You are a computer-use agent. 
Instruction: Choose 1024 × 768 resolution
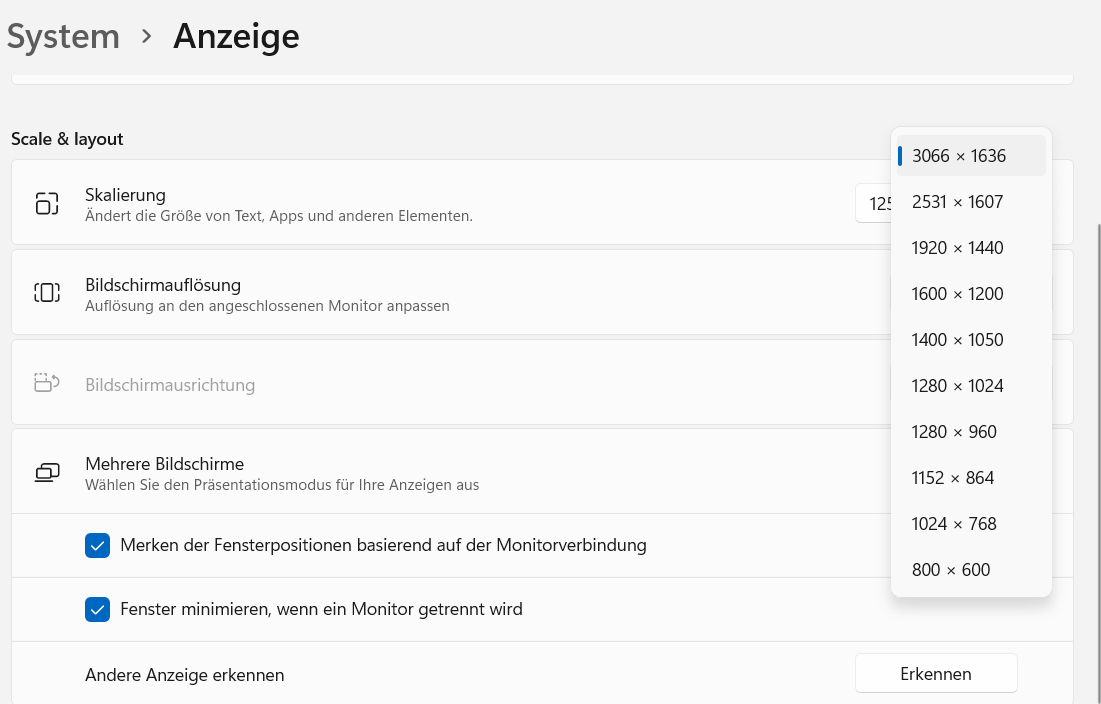970,524
